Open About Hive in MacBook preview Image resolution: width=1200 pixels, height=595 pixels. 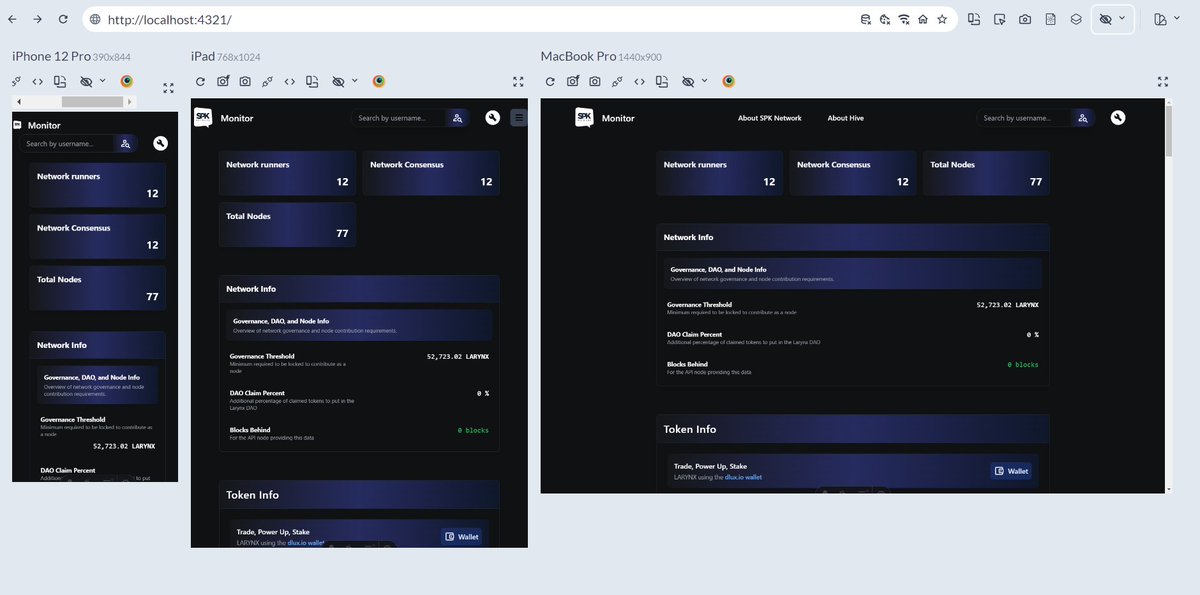pyautogui.click(x=845, y=118)
